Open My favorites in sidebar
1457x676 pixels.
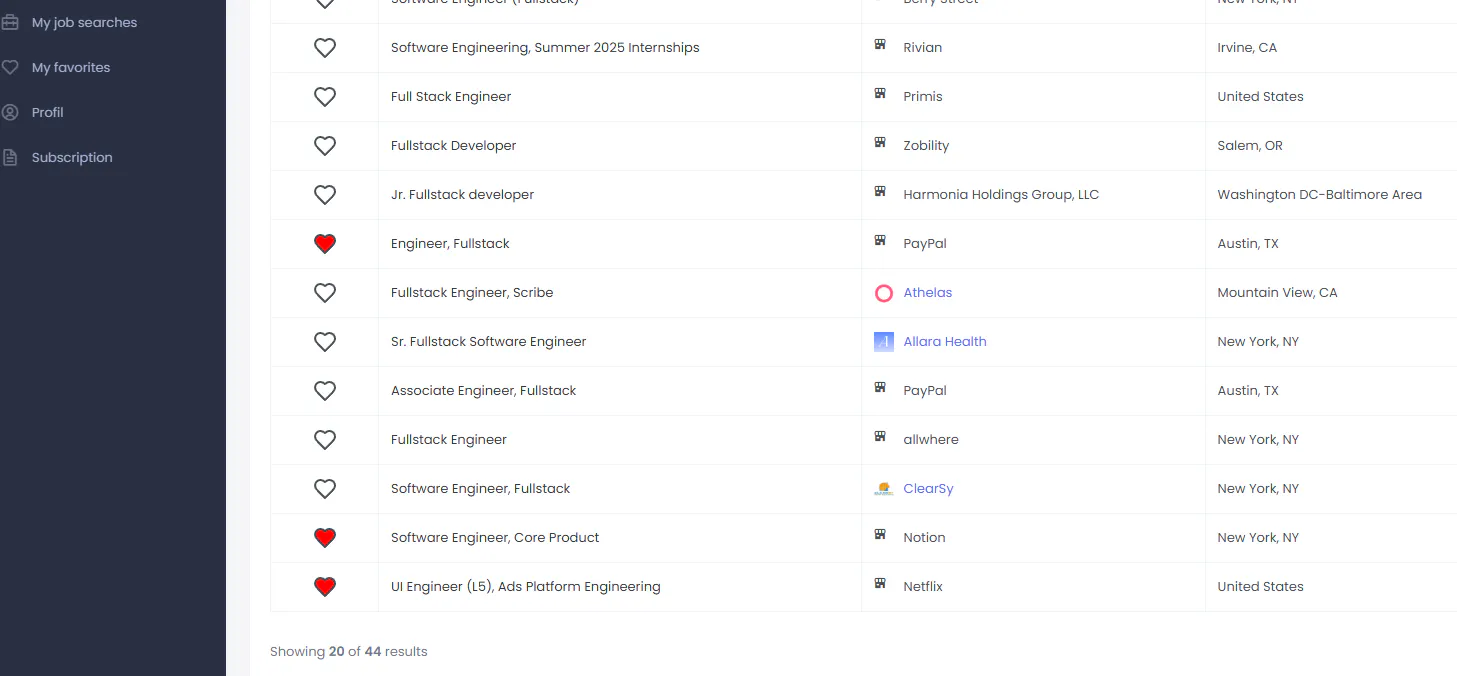click(x=71, y=67)
